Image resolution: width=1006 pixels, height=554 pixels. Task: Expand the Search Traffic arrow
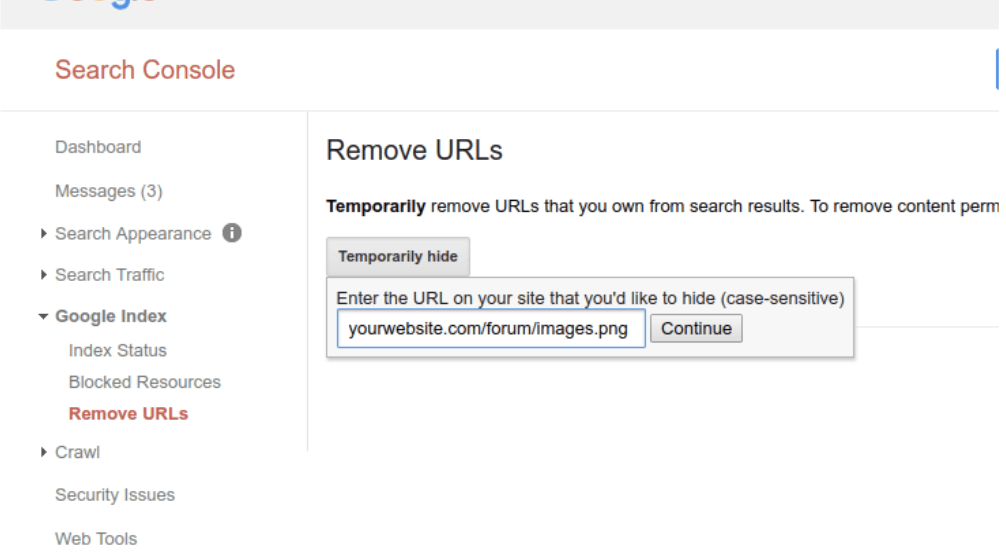[43, 275]
